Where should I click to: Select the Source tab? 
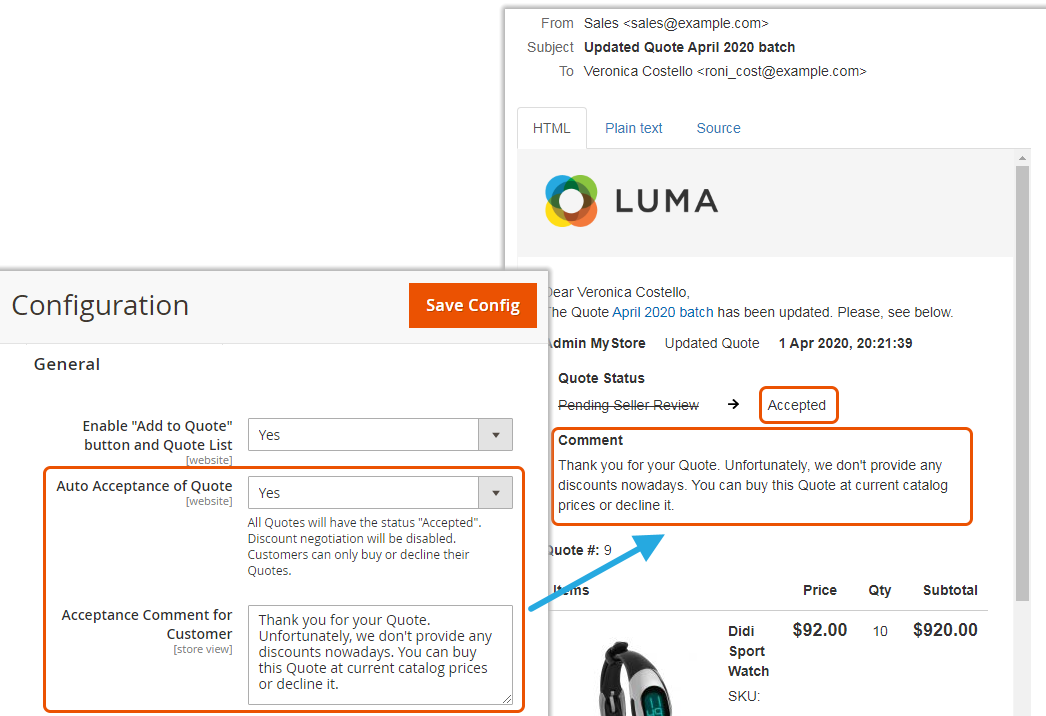tap(718, 128)
